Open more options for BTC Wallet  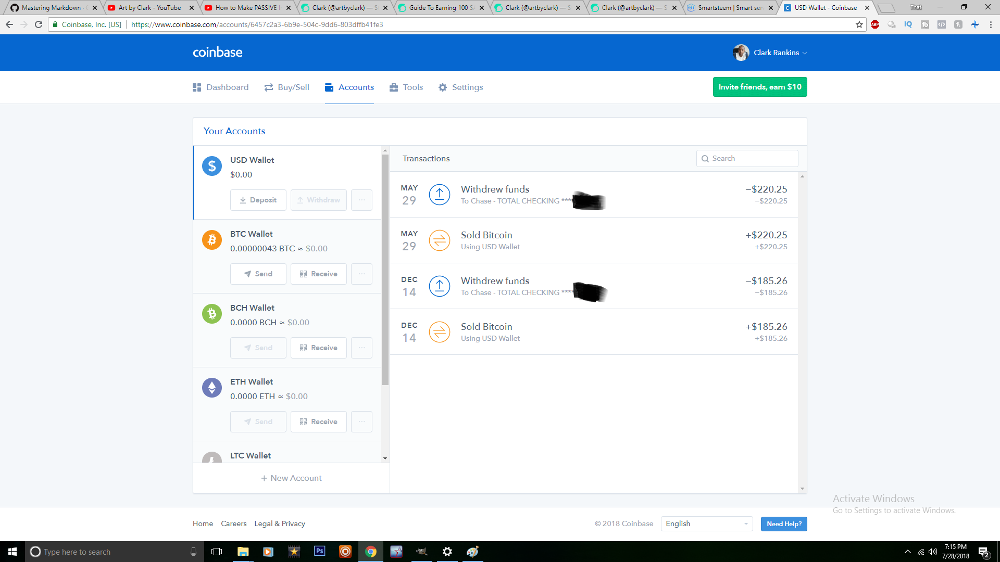(362, 274)
